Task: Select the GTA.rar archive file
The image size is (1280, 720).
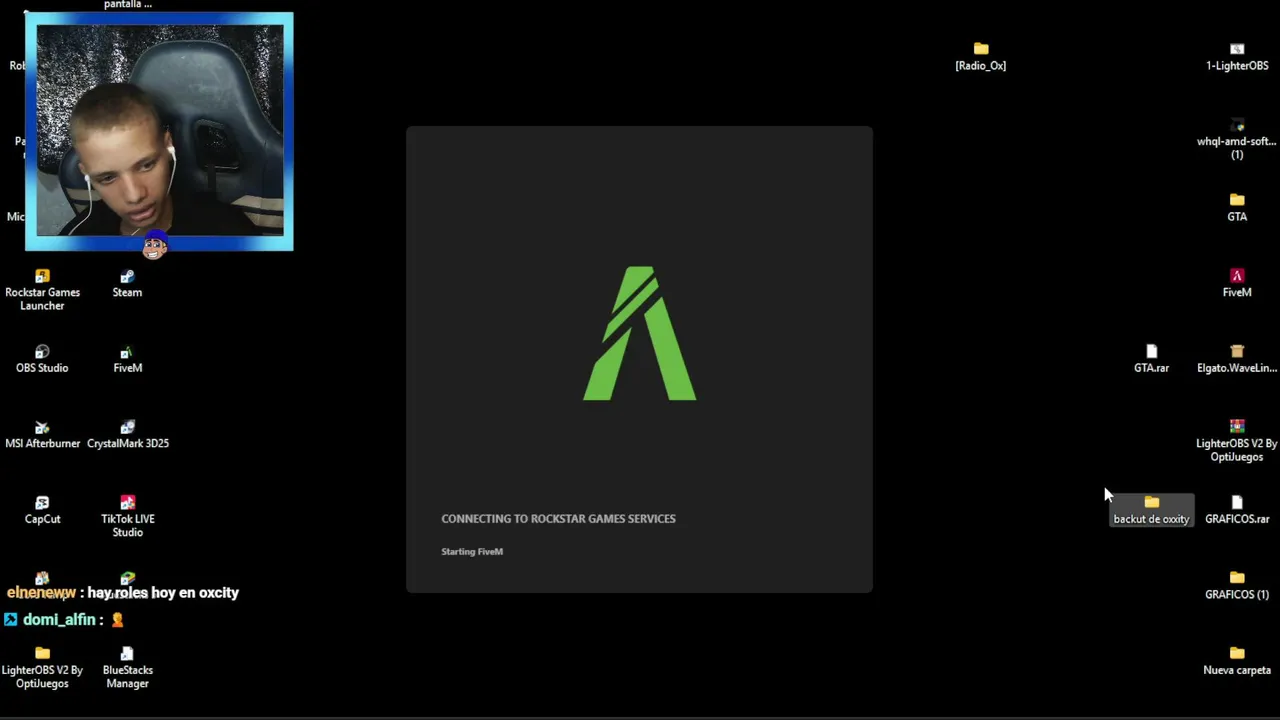Action: (x=1151, y=359)
